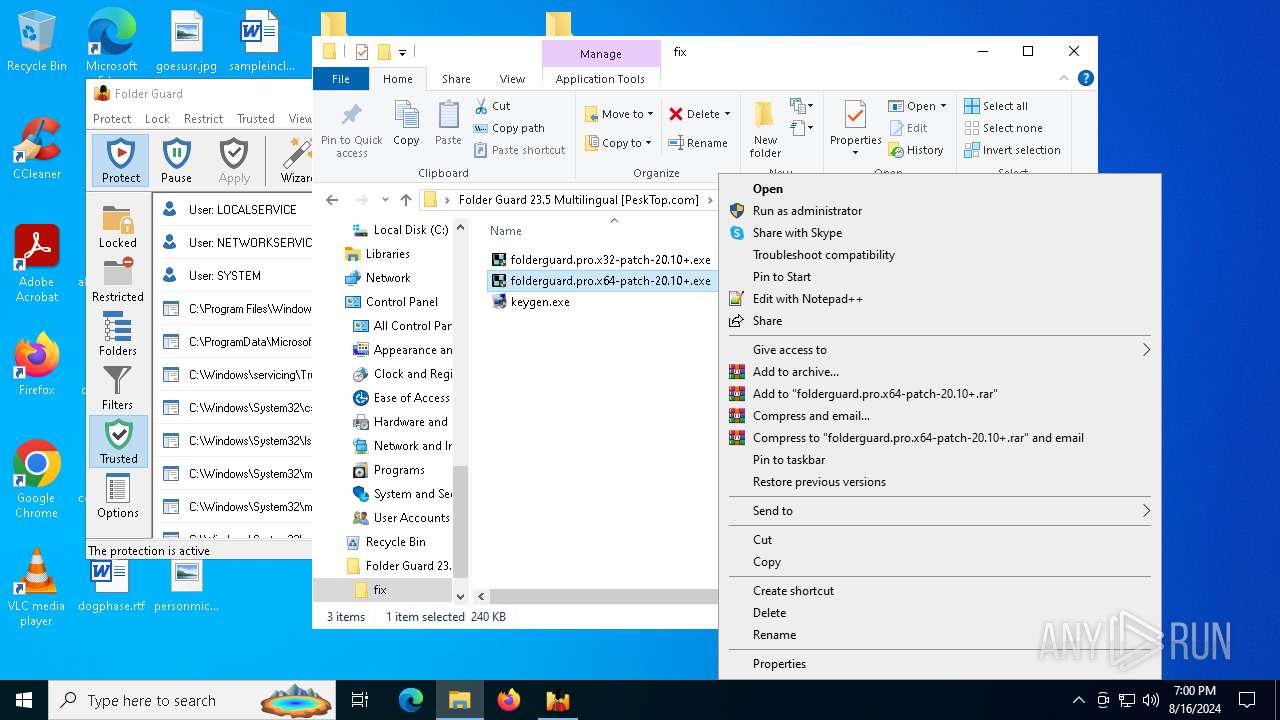
Task: Select the Trusted view in Folder Guard sidebar
Action: (118, 442)
